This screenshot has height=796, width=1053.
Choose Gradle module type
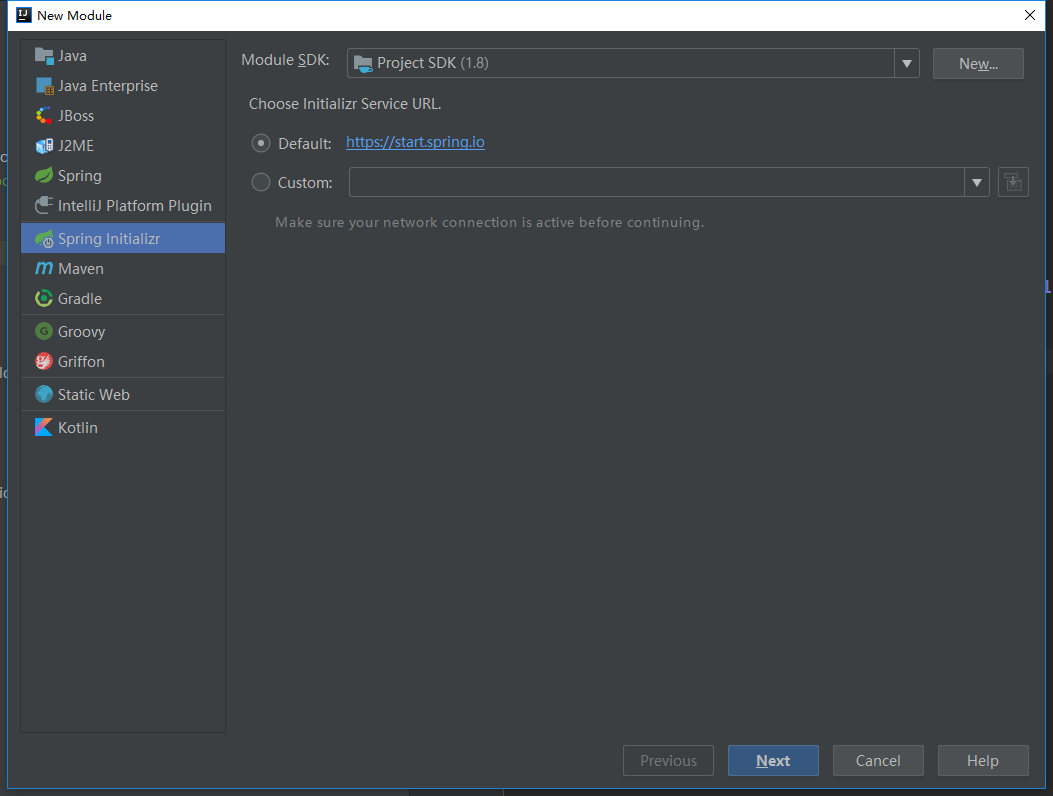coord(123,298)
